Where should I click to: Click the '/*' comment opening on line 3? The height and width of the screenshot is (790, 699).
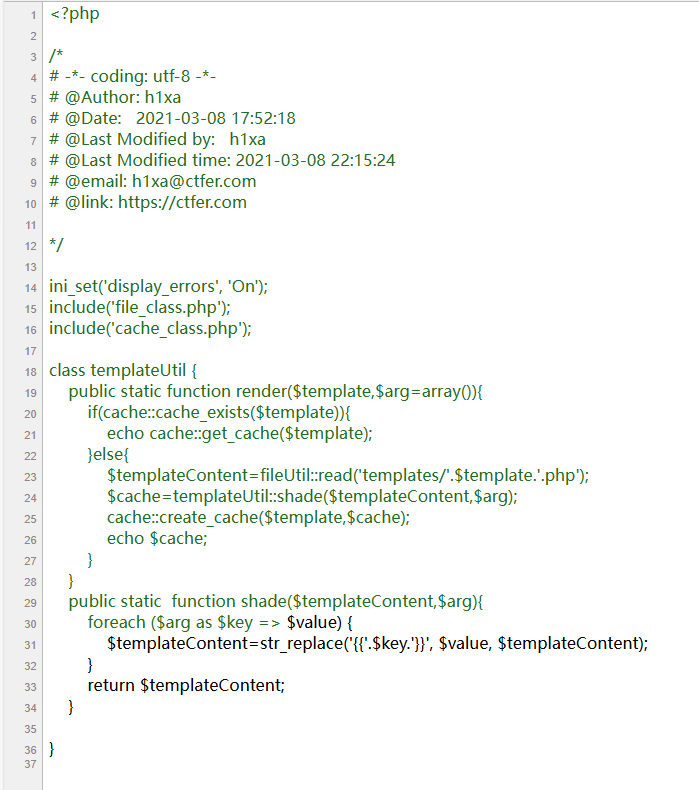pyautogui.click(x=56, y=55)
